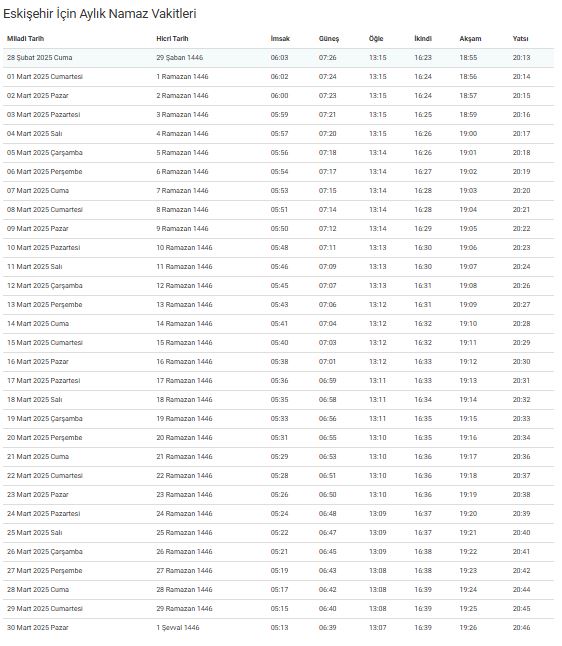This screenshot has height=646, width=562.
Task: Select the 27 Ramazan 1446 cell
Action: coord(184,571)
